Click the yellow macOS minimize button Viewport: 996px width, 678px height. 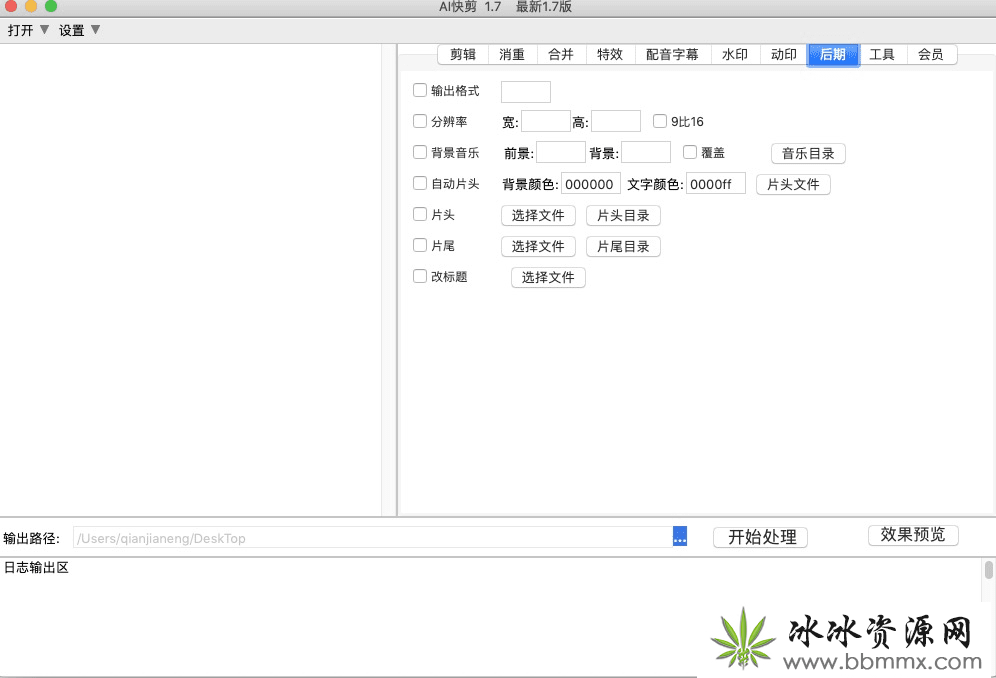point(30,6)
